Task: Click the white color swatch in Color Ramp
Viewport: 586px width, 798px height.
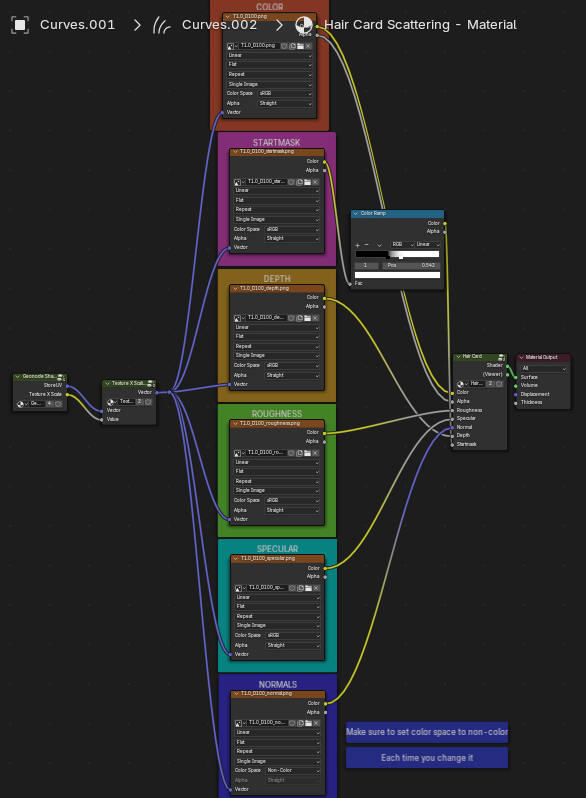Action: 397,275
